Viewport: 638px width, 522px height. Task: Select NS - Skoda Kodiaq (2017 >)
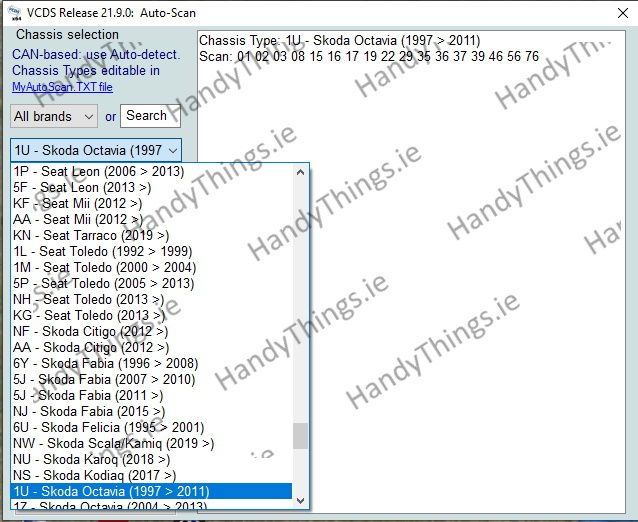151,476
